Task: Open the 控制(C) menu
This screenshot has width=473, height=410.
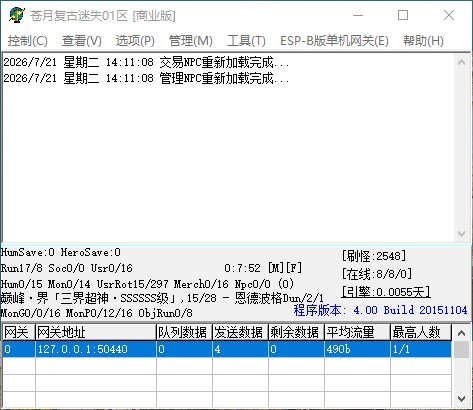Action: 28,41
